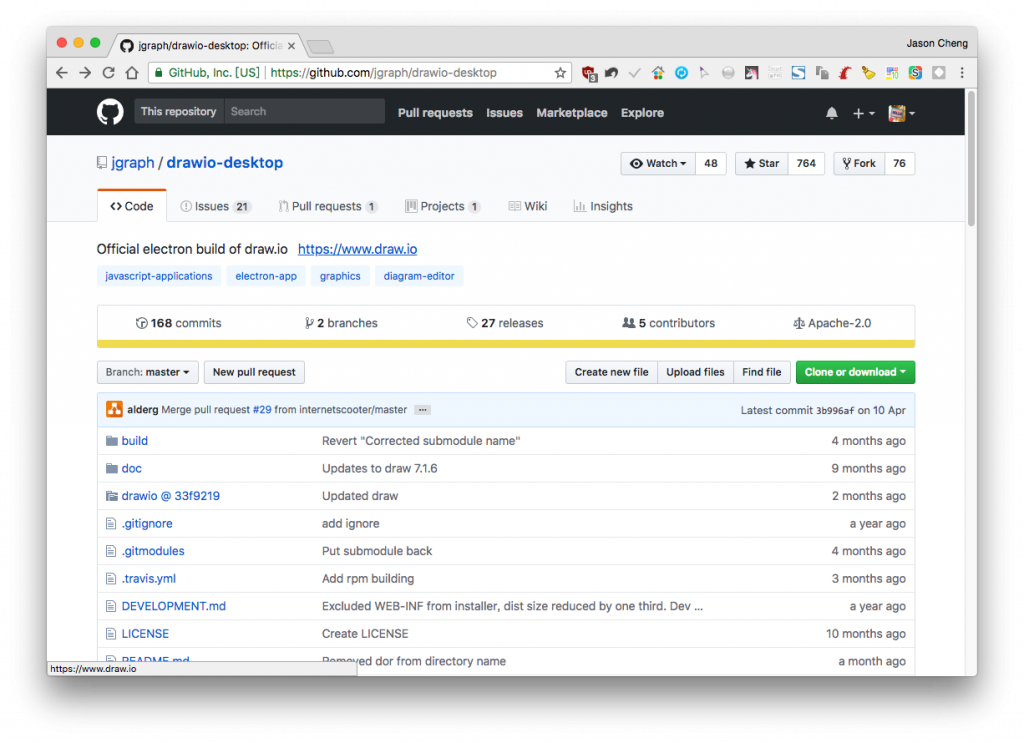Open the notifications bell icon

click(x=831, y=113)
